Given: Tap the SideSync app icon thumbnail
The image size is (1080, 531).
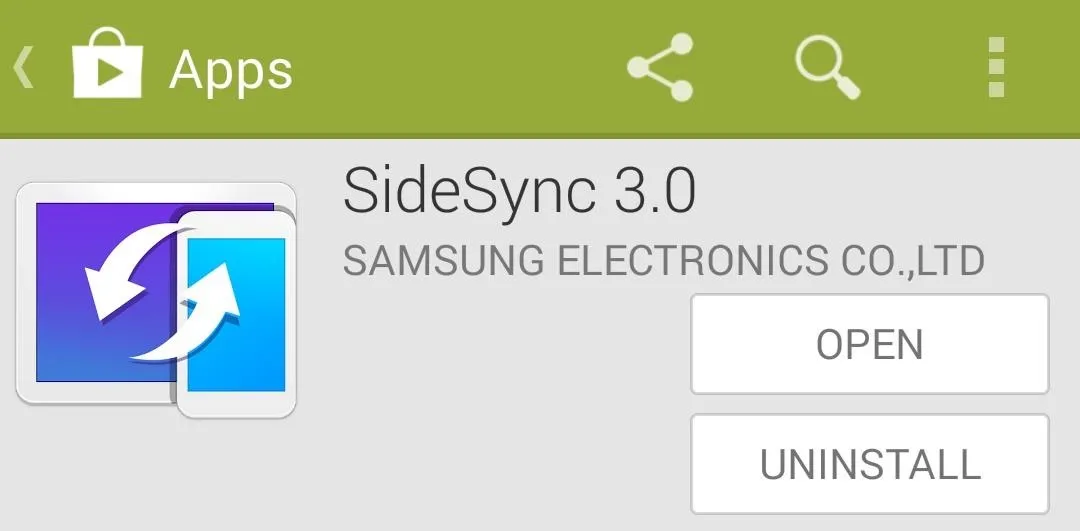Looking at the screenshot, I should pyautogui.click(x=156, y=300).
